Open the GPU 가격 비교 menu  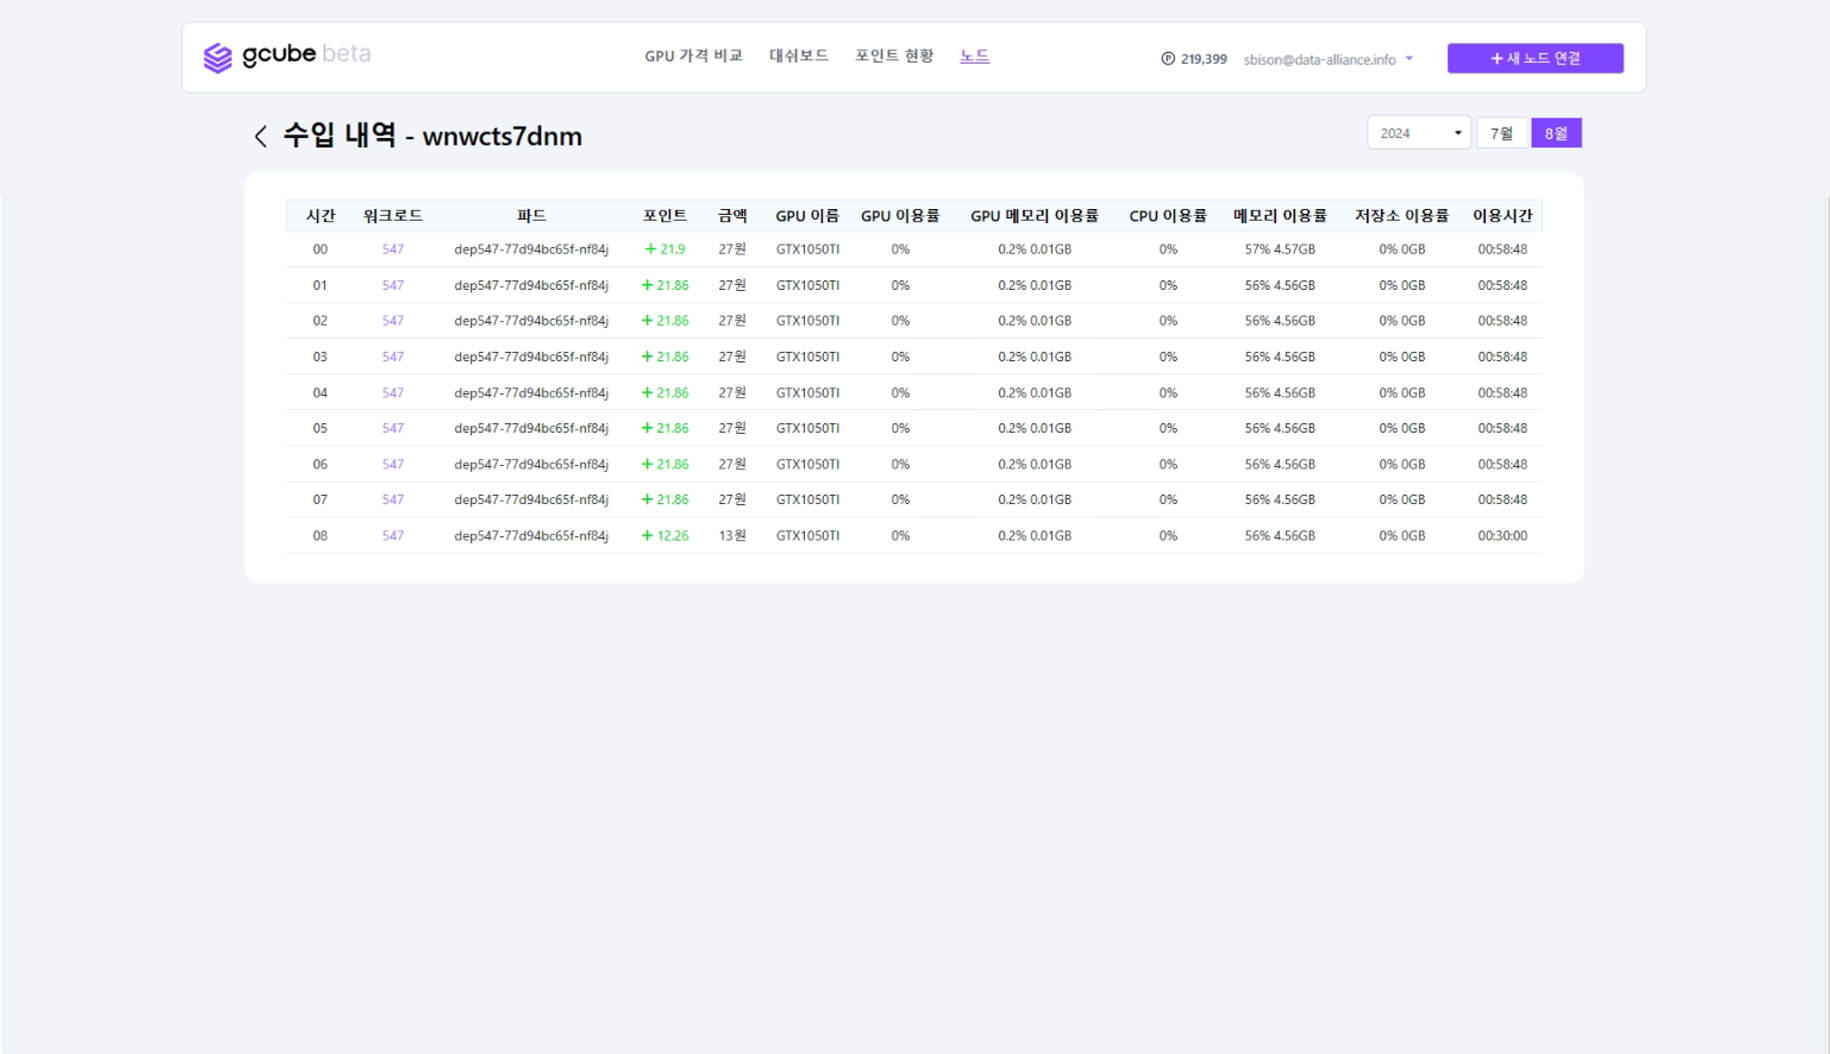click(x=693, y=56)
